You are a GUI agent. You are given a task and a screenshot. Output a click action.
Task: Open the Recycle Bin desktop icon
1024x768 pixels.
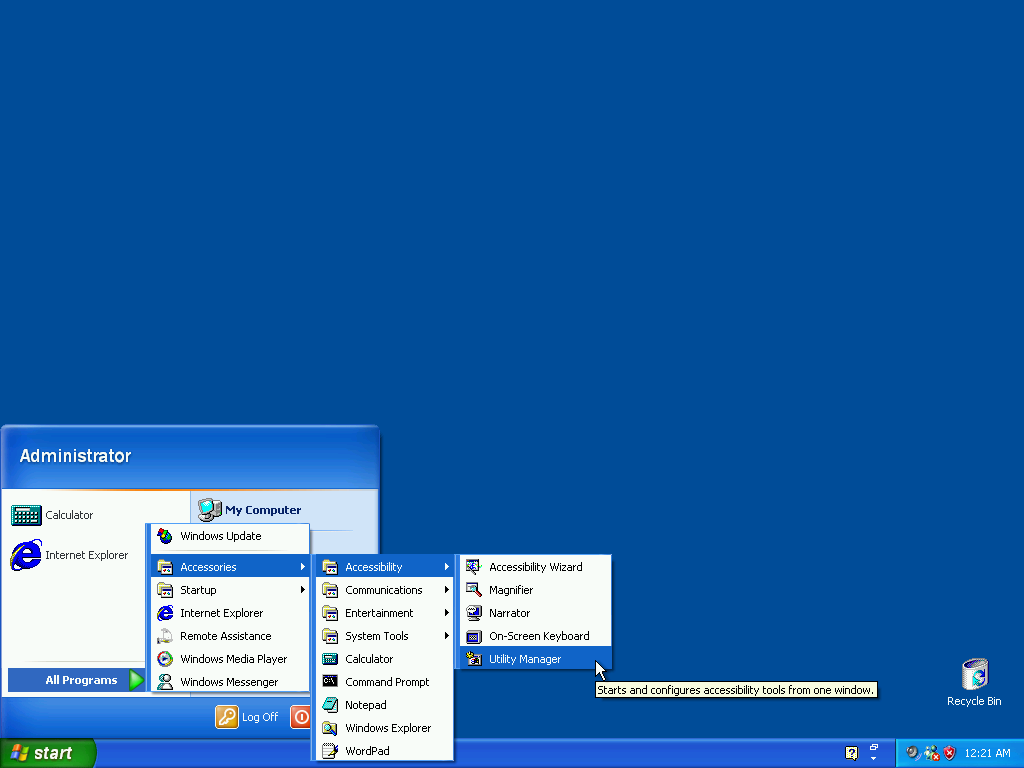pyautogui.click(x=974, y=675)
